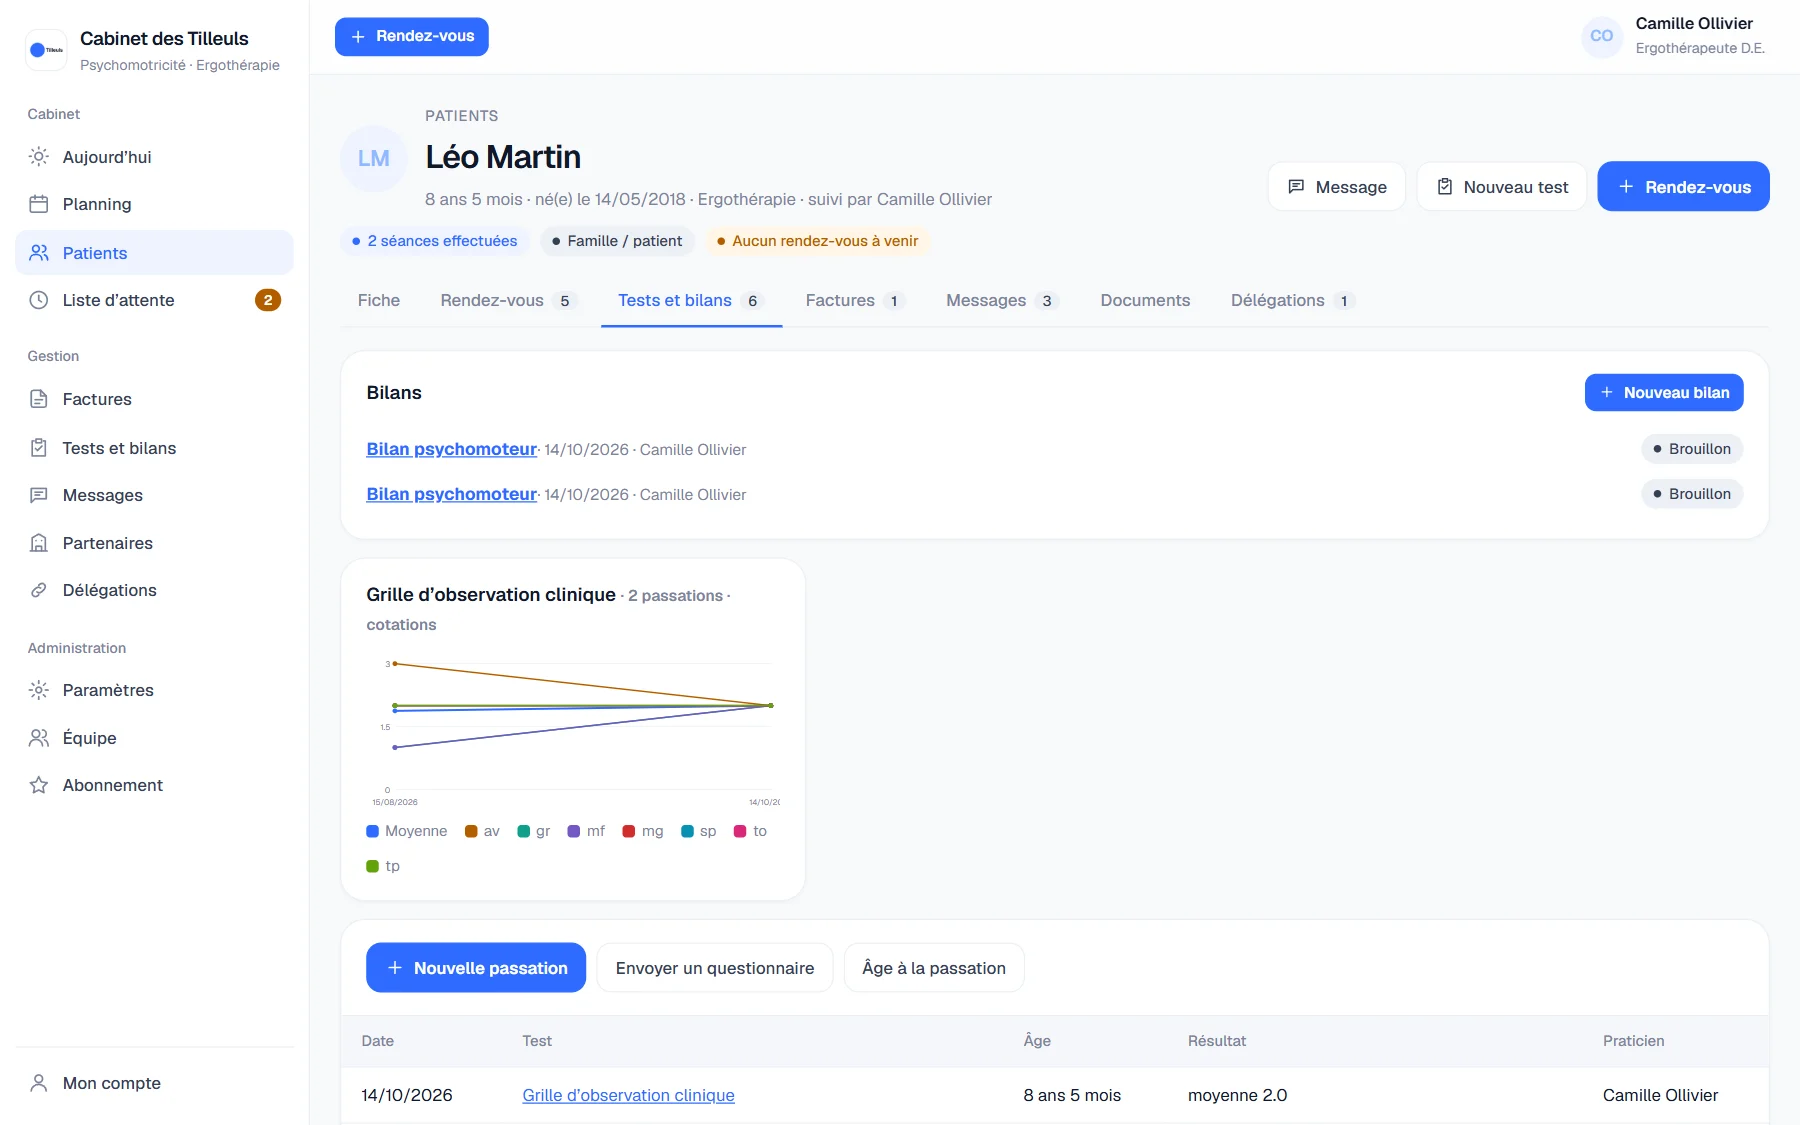Click the Nouveau test button

(x=1502, y=187)
